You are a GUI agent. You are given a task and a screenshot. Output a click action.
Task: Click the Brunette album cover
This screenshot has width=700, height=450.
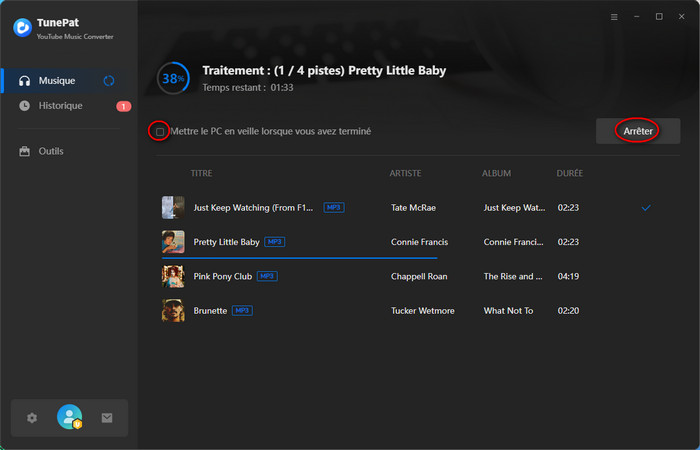pos(173,311)
